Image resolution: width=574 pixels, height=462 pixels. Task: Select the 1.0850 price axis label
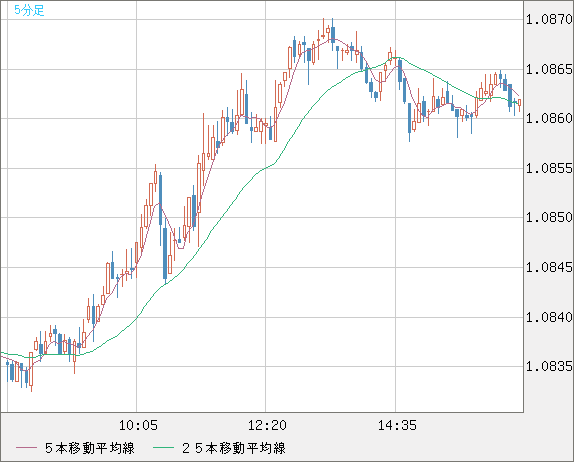tap(549, 217)
